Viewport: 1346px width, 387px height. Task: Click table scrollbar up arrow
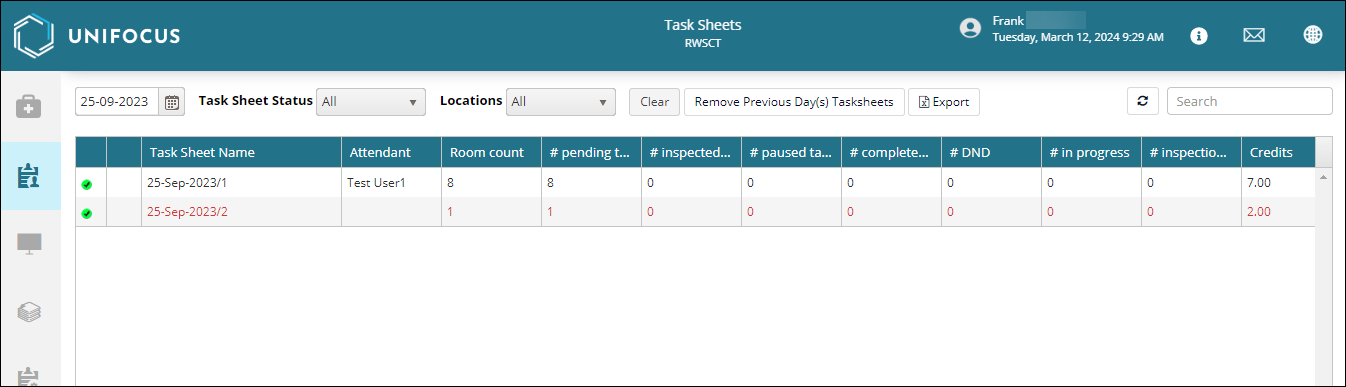pos(1324,177)
